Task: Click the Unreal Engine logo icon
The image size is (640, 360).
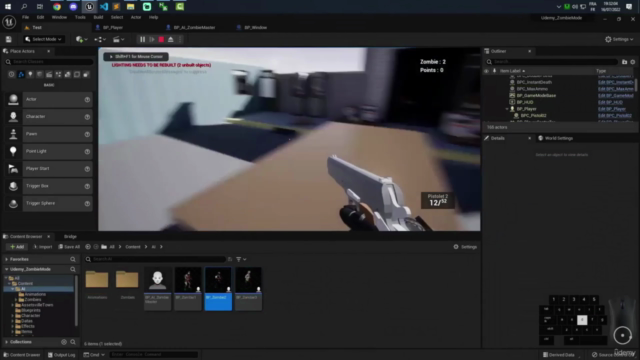Action: click(9, 22)
